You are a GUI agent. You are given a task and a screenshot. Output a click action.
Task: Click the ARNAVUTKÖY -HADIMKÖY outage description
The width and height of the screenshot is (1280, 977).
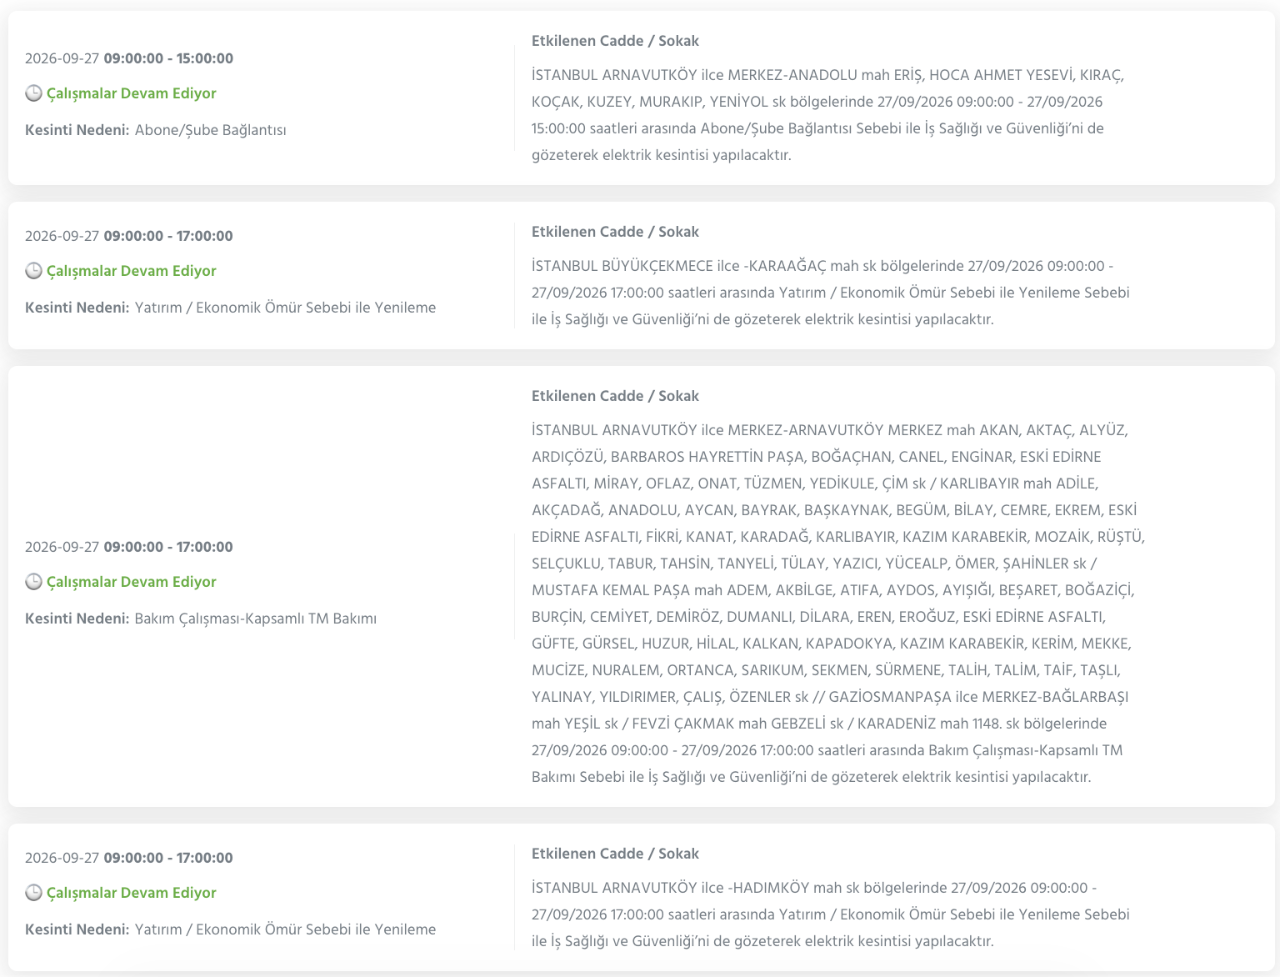[831, 915]
